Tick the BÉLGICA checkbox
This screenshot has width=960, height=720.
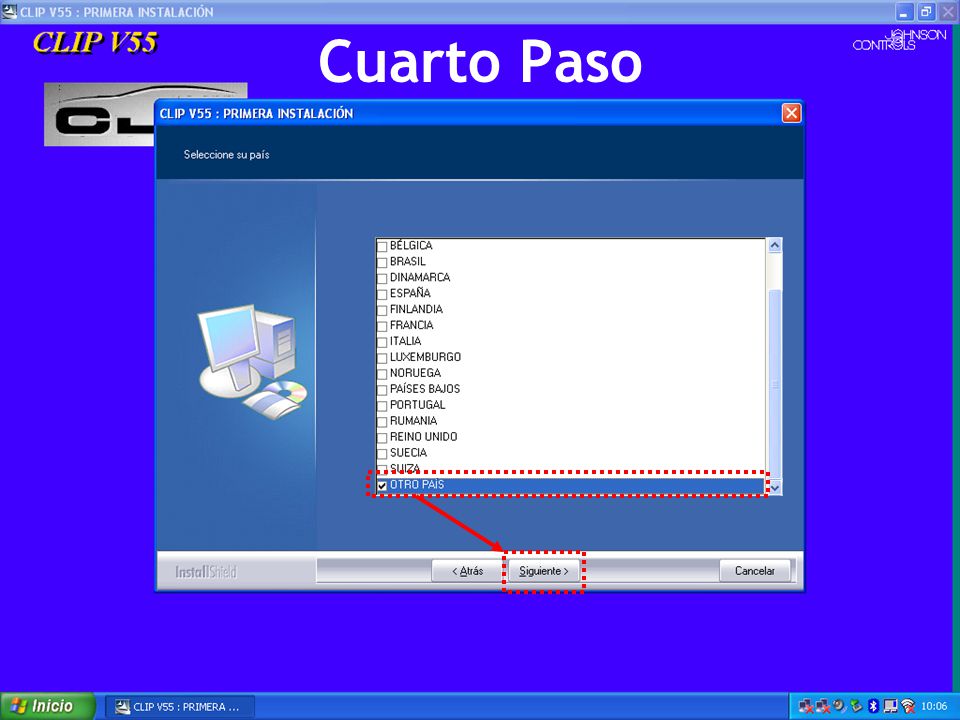(x=382, y=247)
